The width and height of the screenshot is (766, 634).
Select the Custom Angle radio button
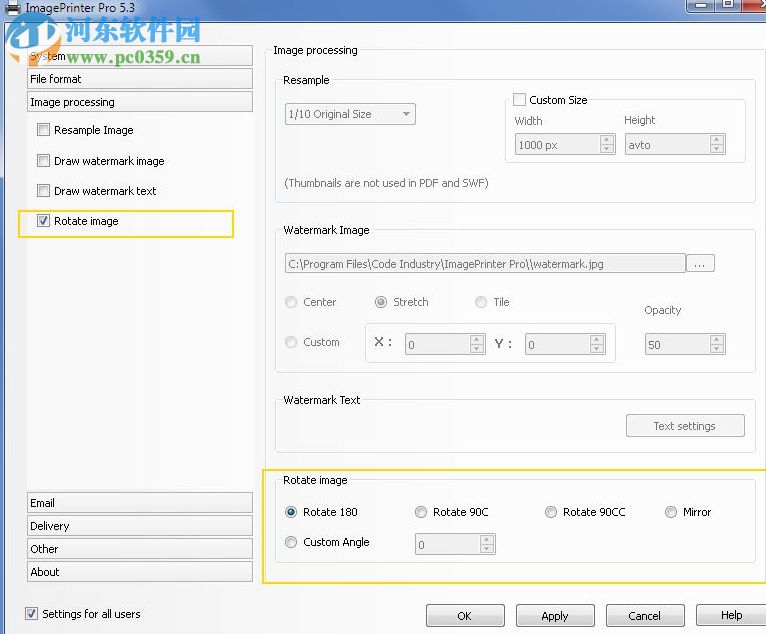coord(291,542)
